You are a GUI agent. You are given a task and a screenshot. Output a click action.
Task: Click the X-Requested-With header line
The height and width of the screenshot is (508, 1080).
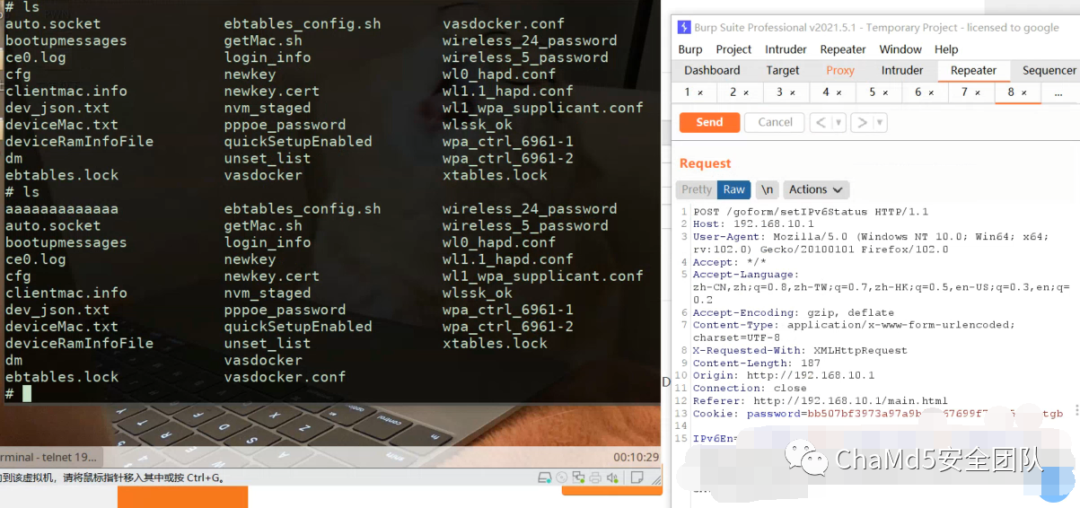pyautogui.click(x=800, y=350)
